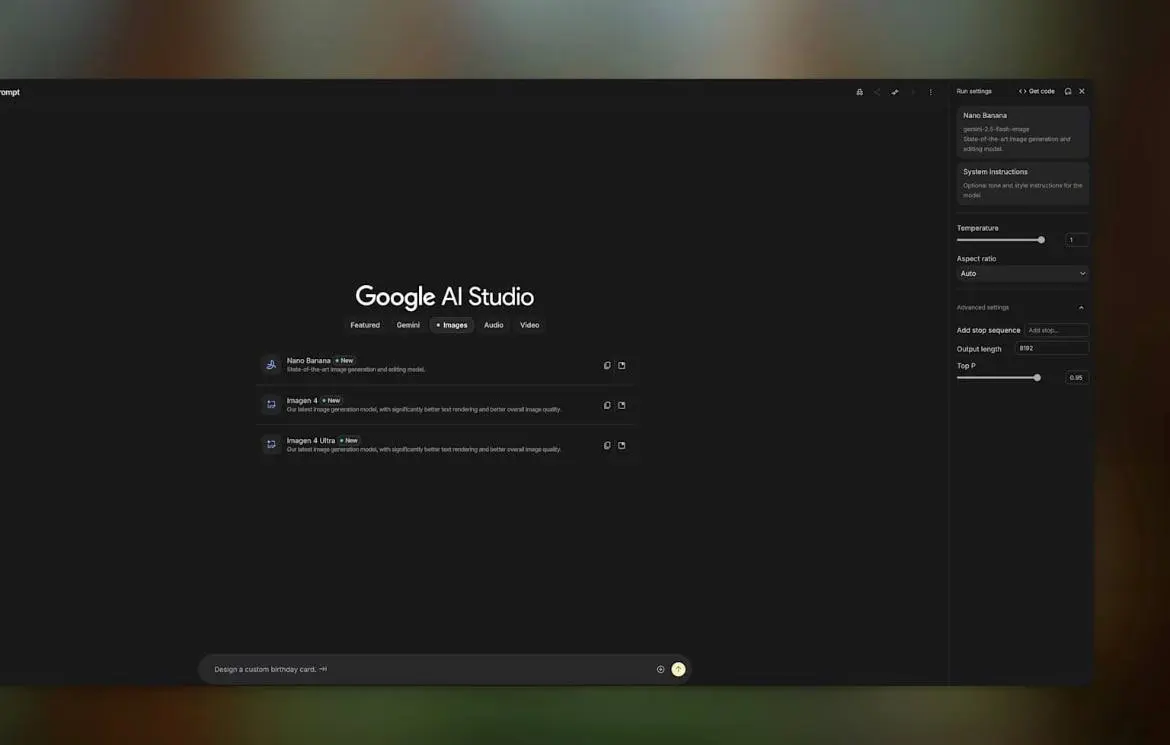Image resolution: width=1170 pixels, height=745 pixels.
Task: Click the Output length field showing 8192
Action: [x=1052, y=348]
